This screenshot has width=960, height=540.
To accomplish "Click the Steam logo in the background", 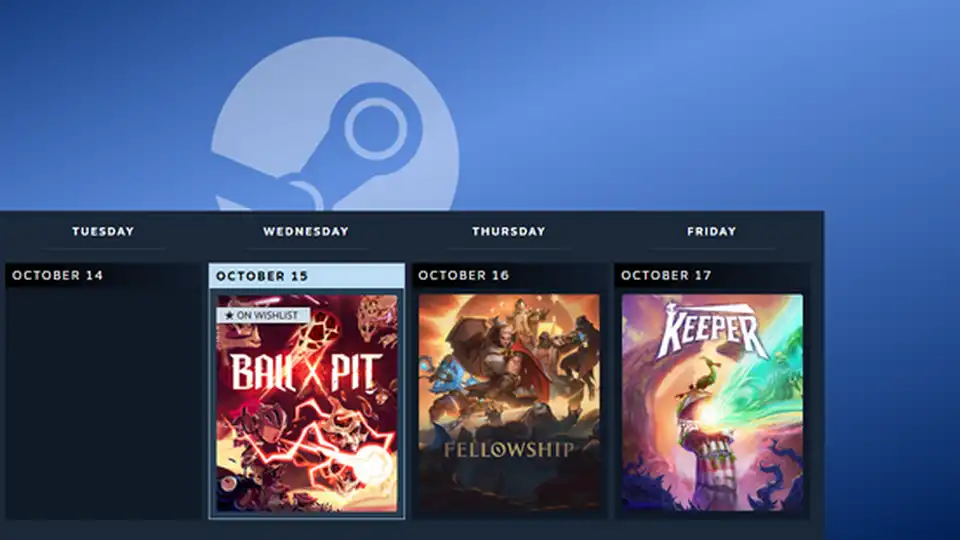I will [x=335, y=130].
